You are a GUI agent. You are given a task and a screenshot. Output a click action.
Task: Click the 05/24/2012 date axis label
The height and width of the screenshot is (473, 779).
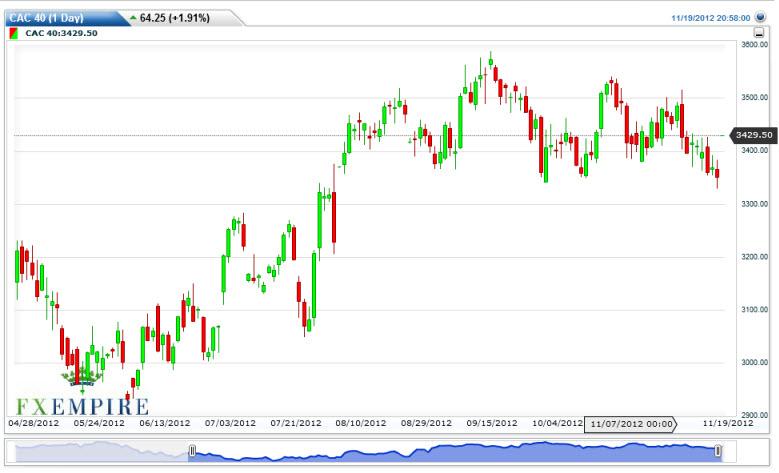pos(99,423)
